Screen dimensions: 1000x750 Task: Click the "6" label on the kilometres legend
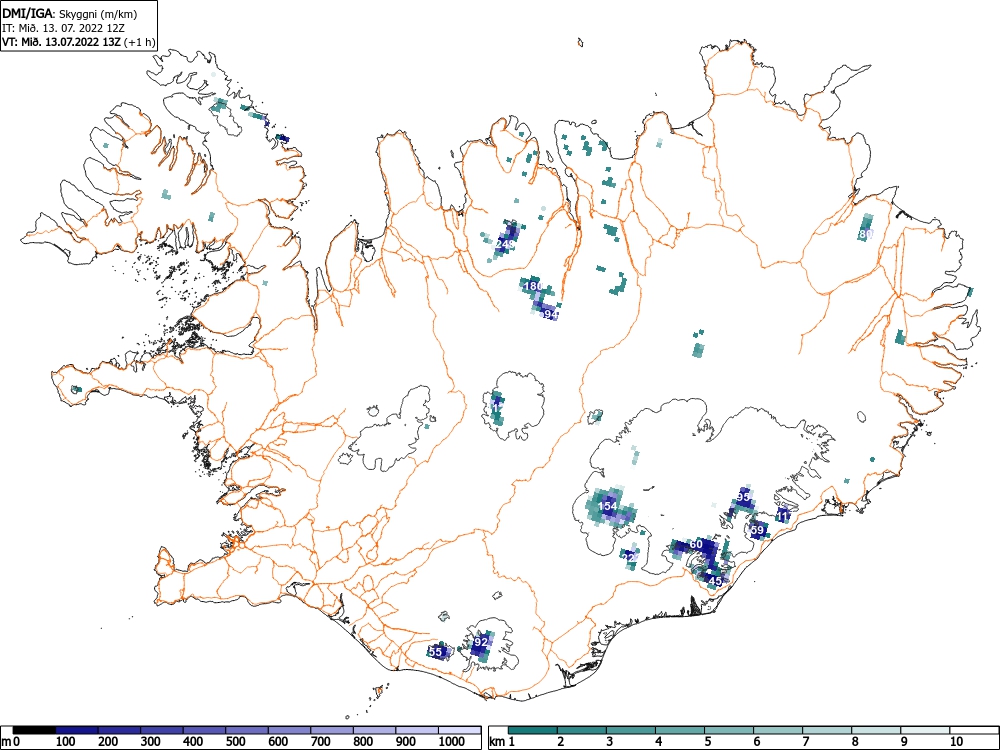point(756,742)
